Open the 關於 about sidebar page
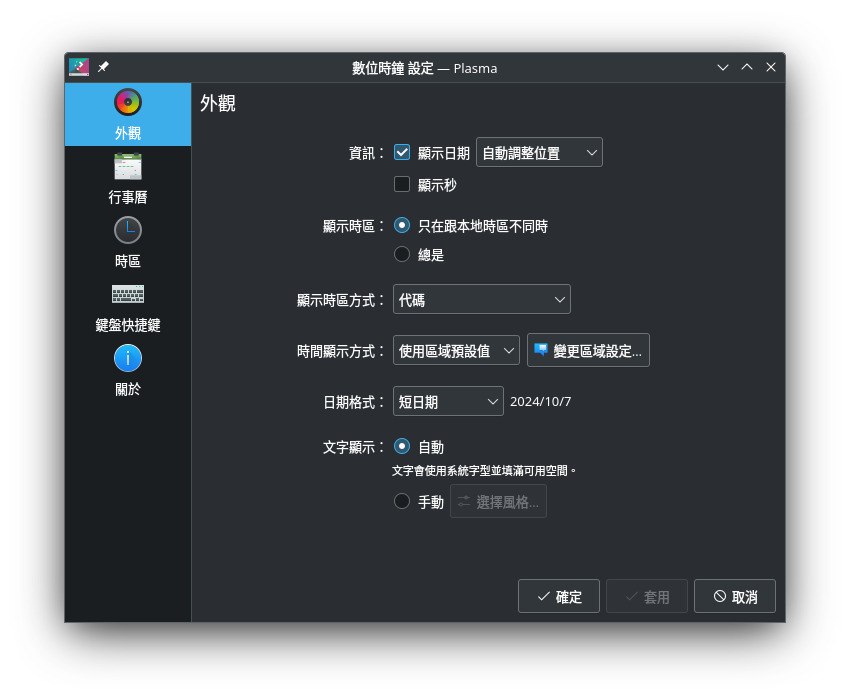 (x=127, y=370)
